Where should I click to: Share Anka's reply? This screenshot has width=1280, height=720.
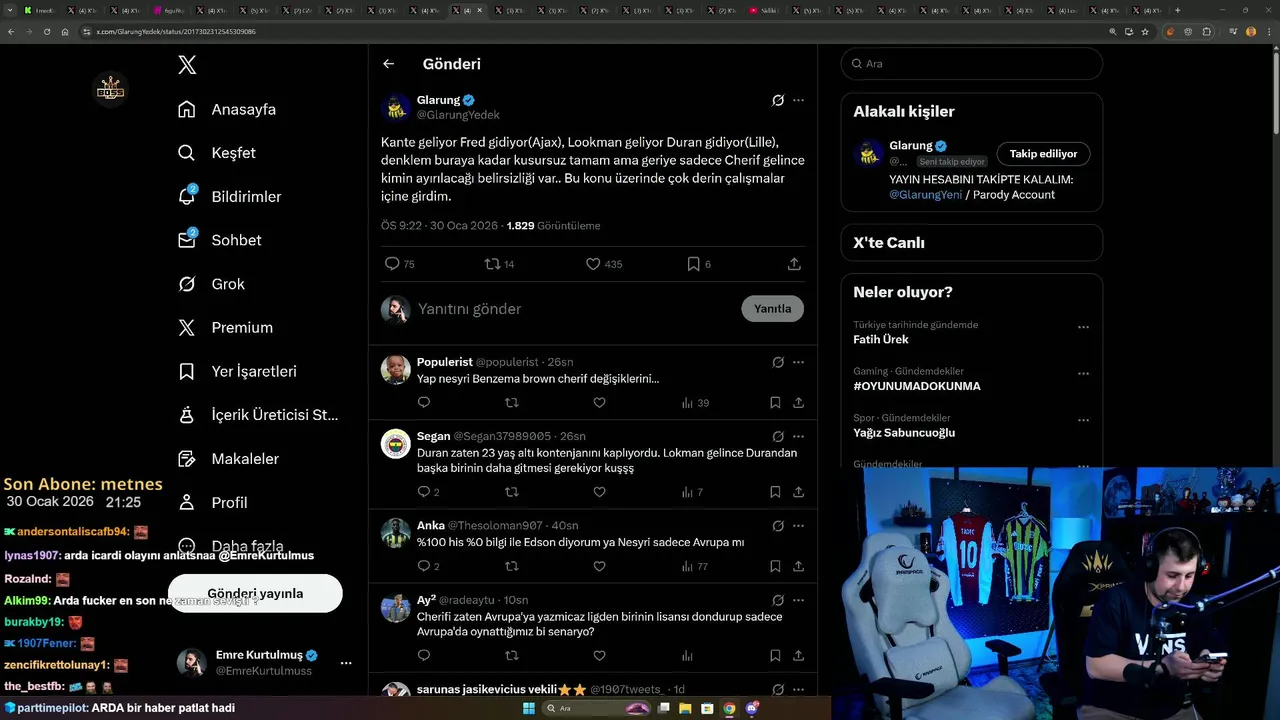pos(798,566)
